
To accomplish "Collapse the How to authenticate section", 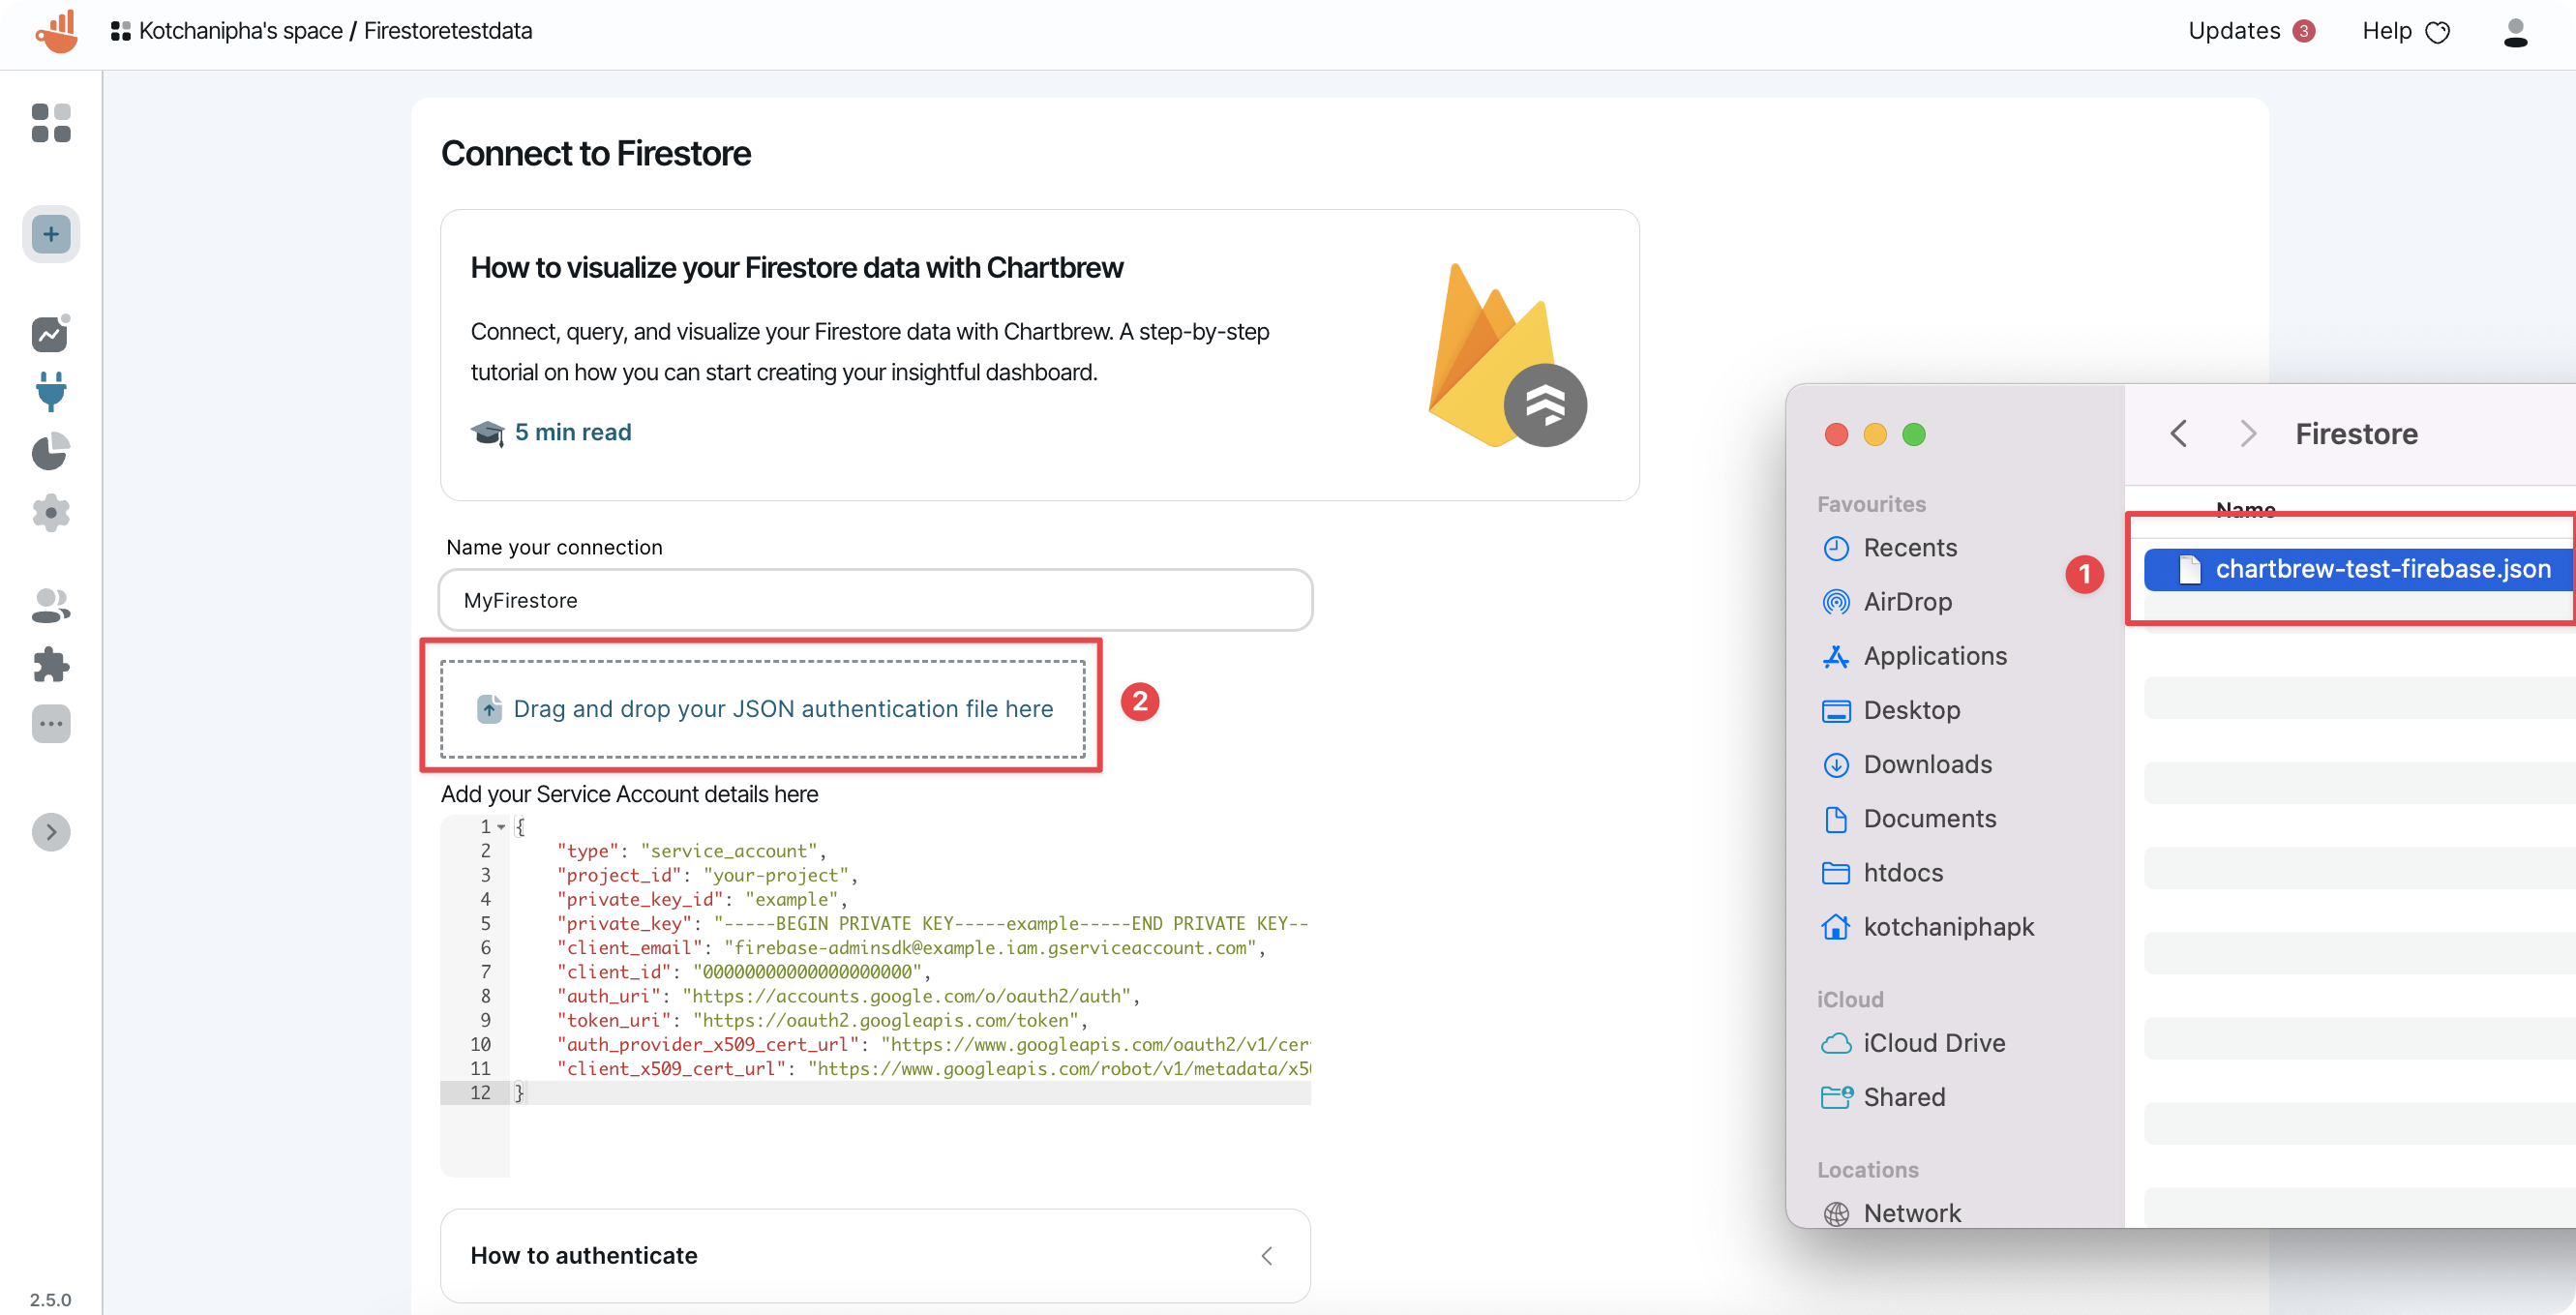I will coord(1266,1256).
